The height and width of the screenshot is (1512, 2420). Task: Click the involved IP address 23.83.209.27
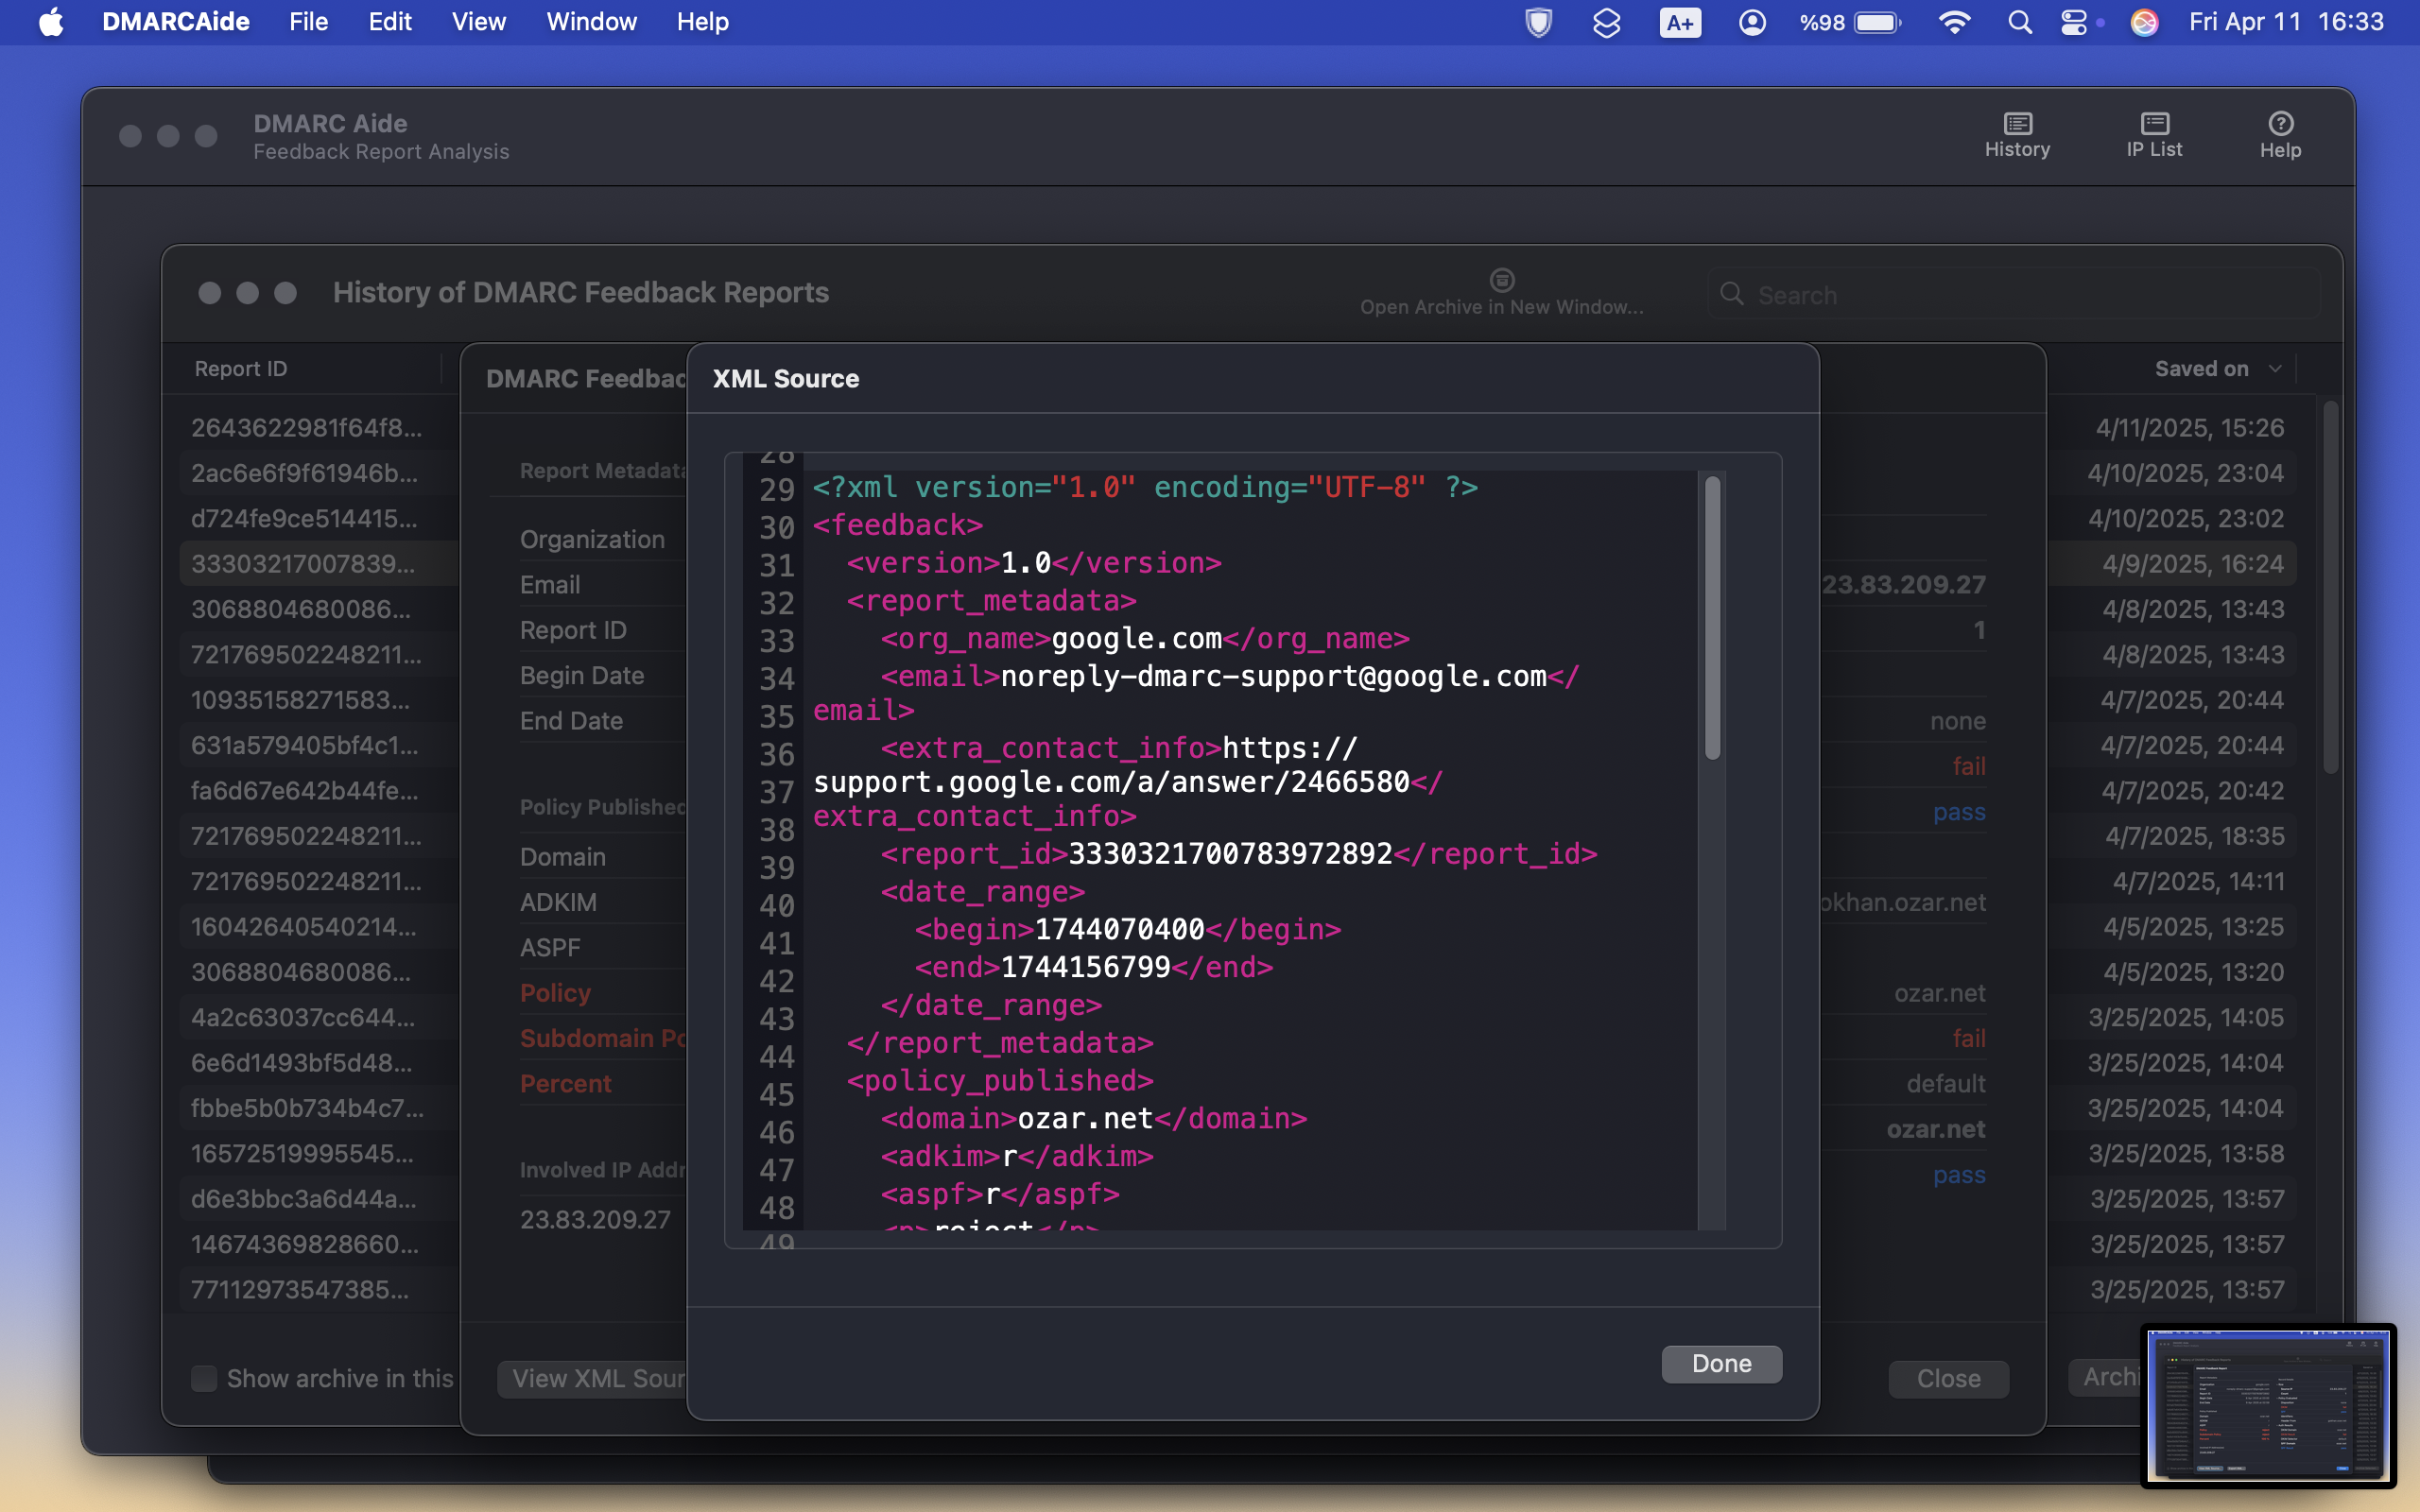(x=595, y=1219)
